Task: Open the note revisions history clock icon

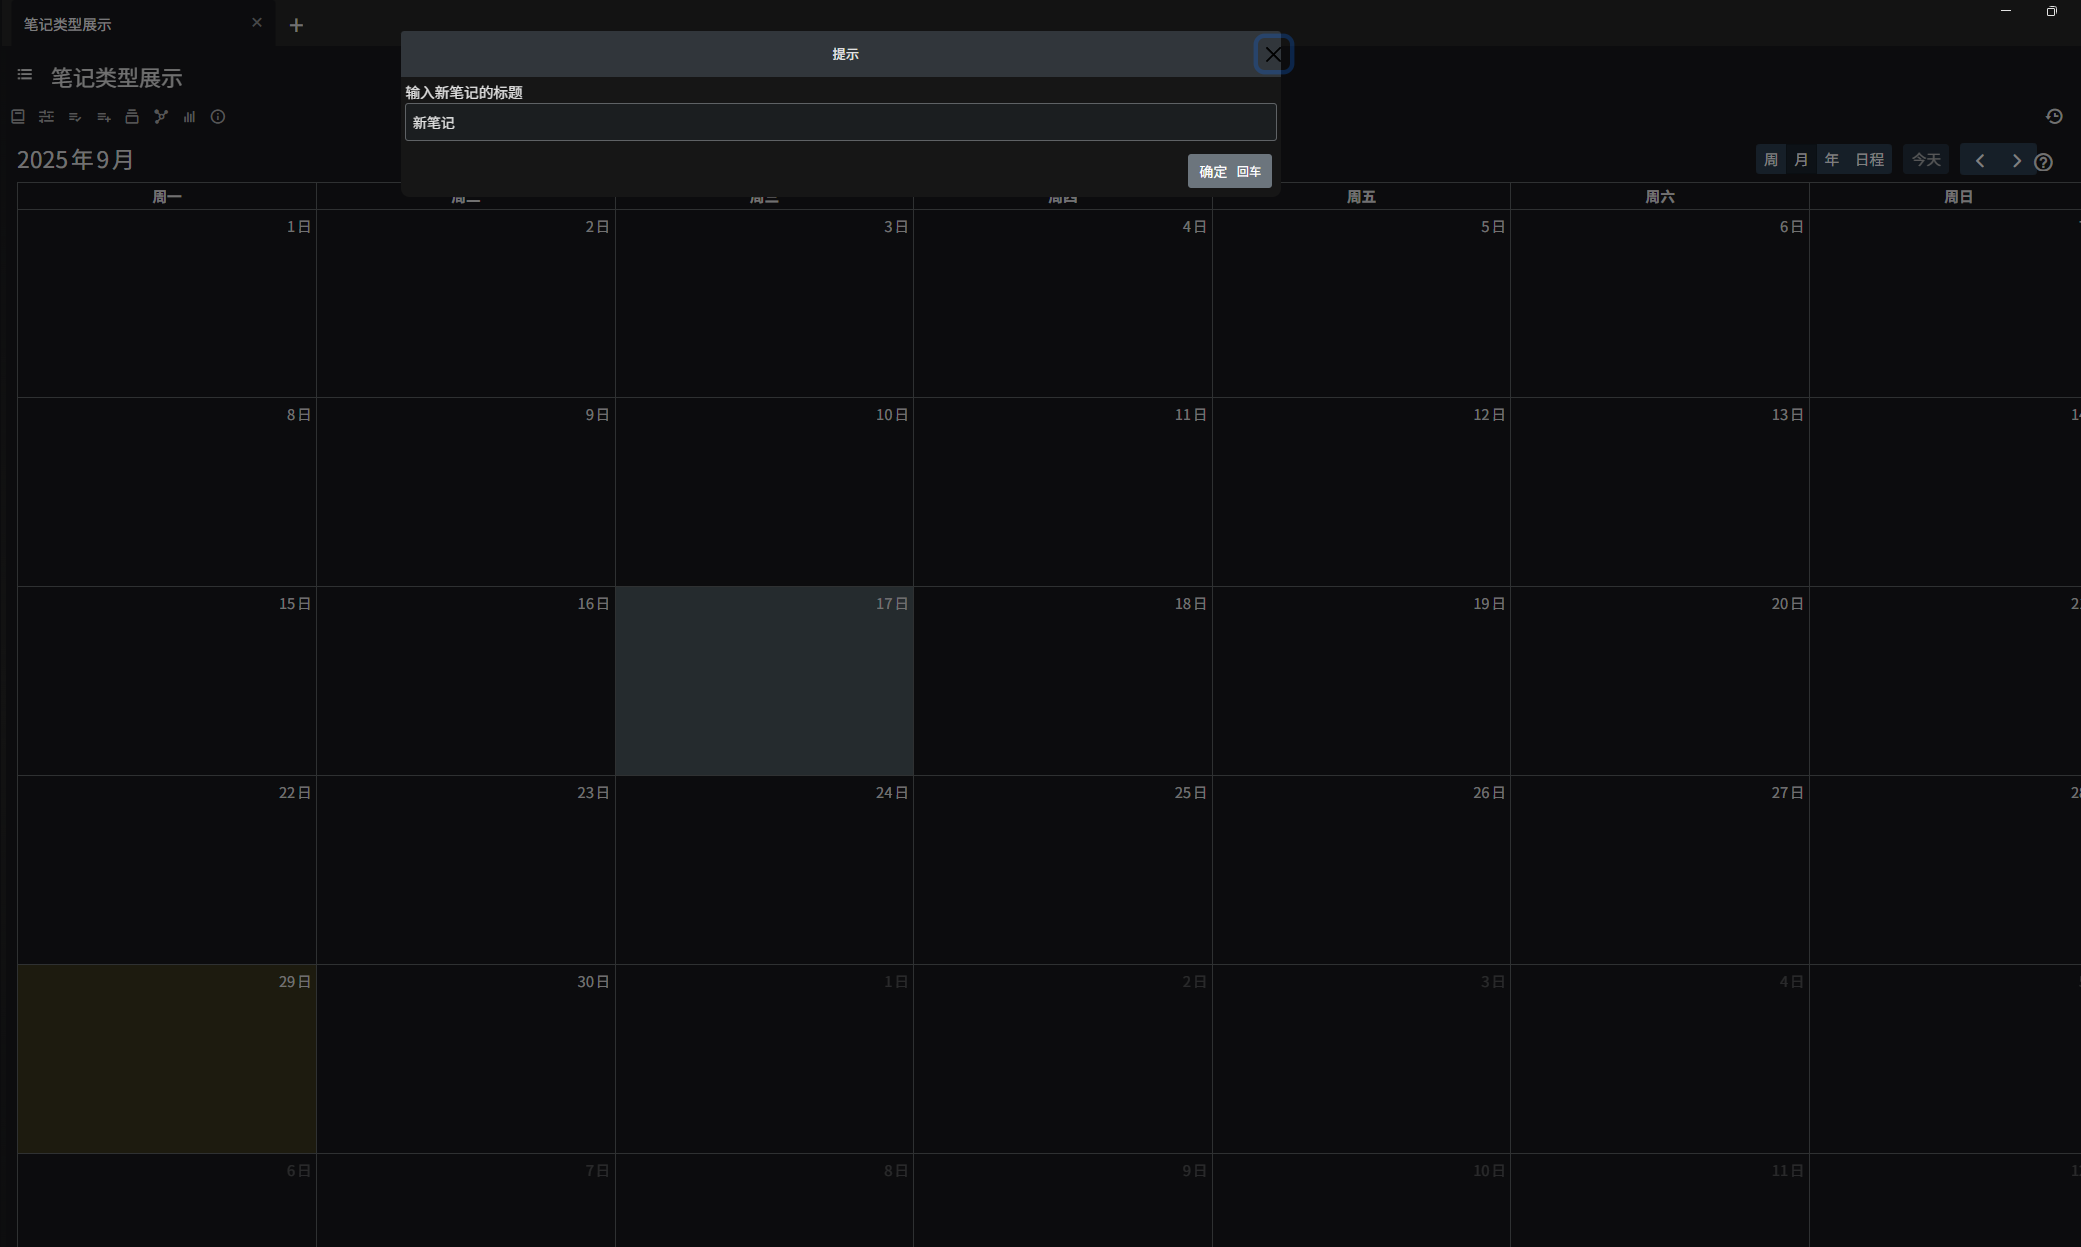Action: pyautogui.click(x=2054, y=117)
